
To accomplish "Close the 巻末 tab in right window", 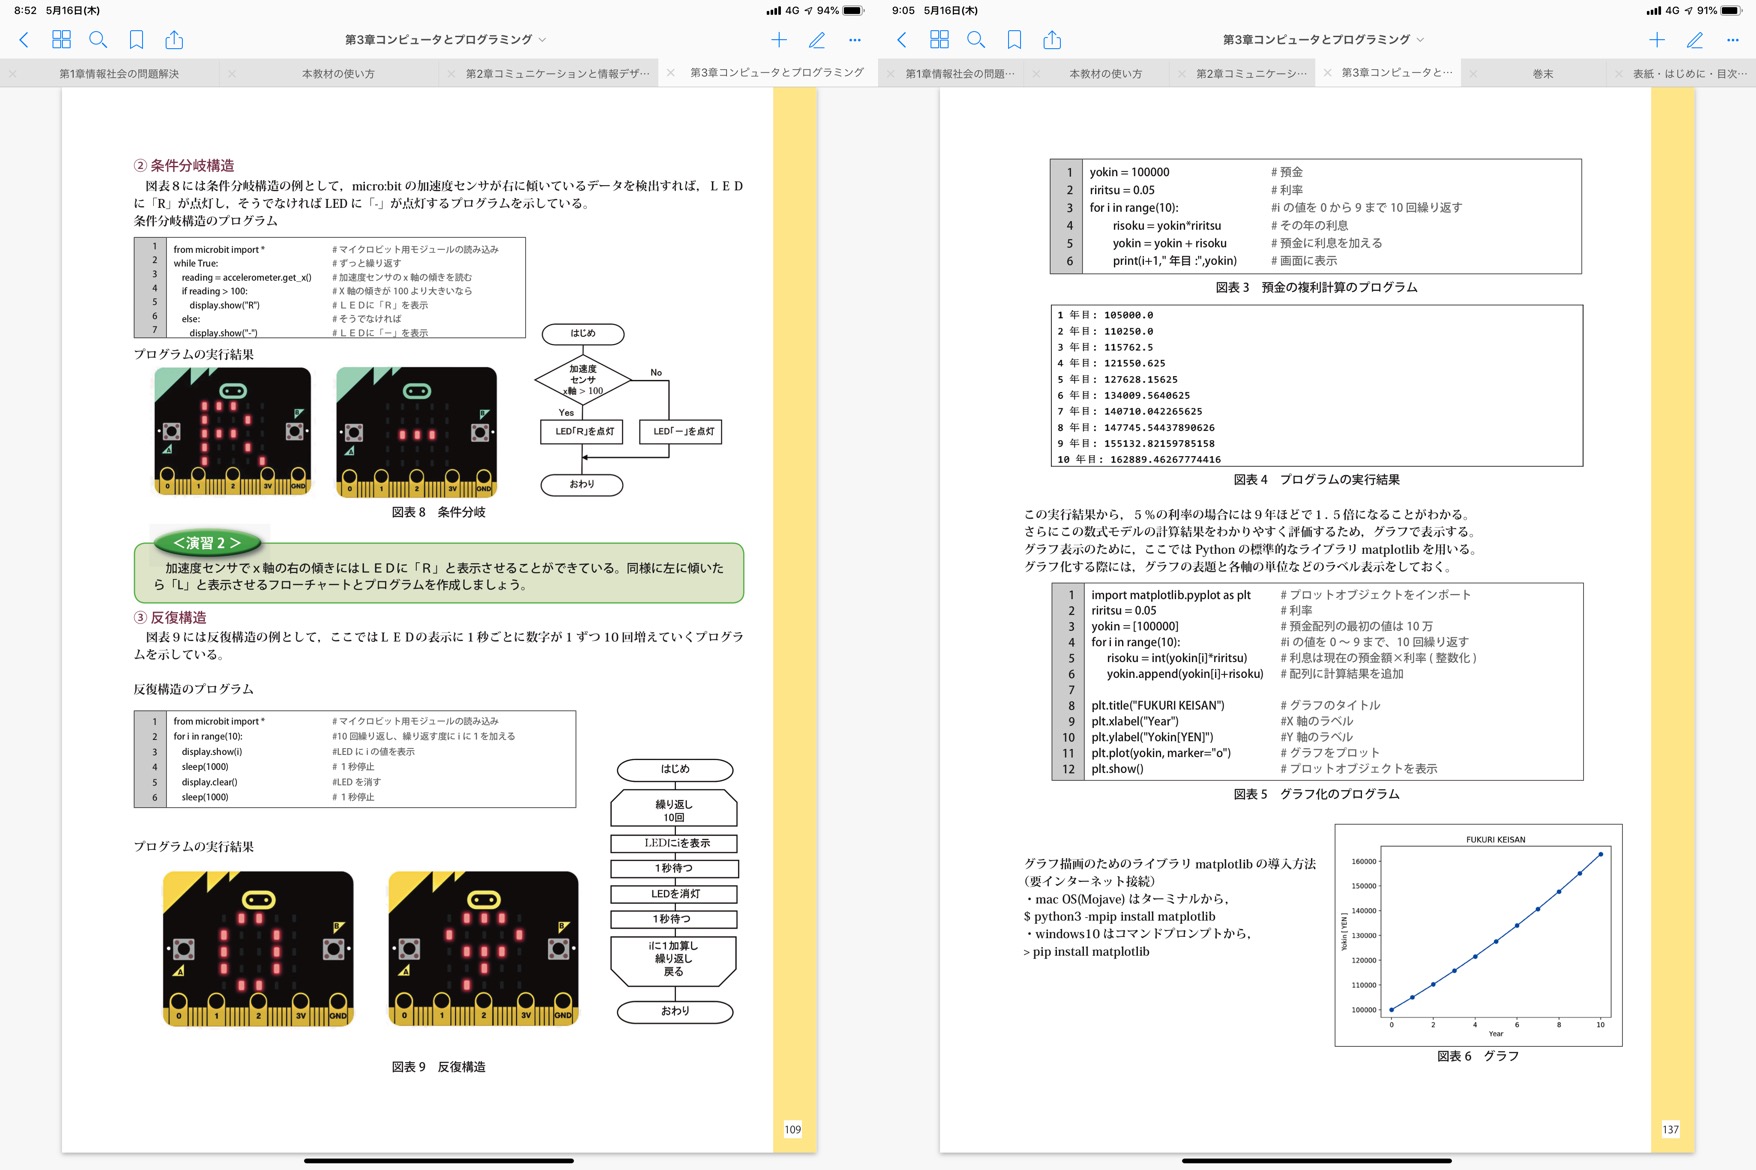I will pos(1472,74).
